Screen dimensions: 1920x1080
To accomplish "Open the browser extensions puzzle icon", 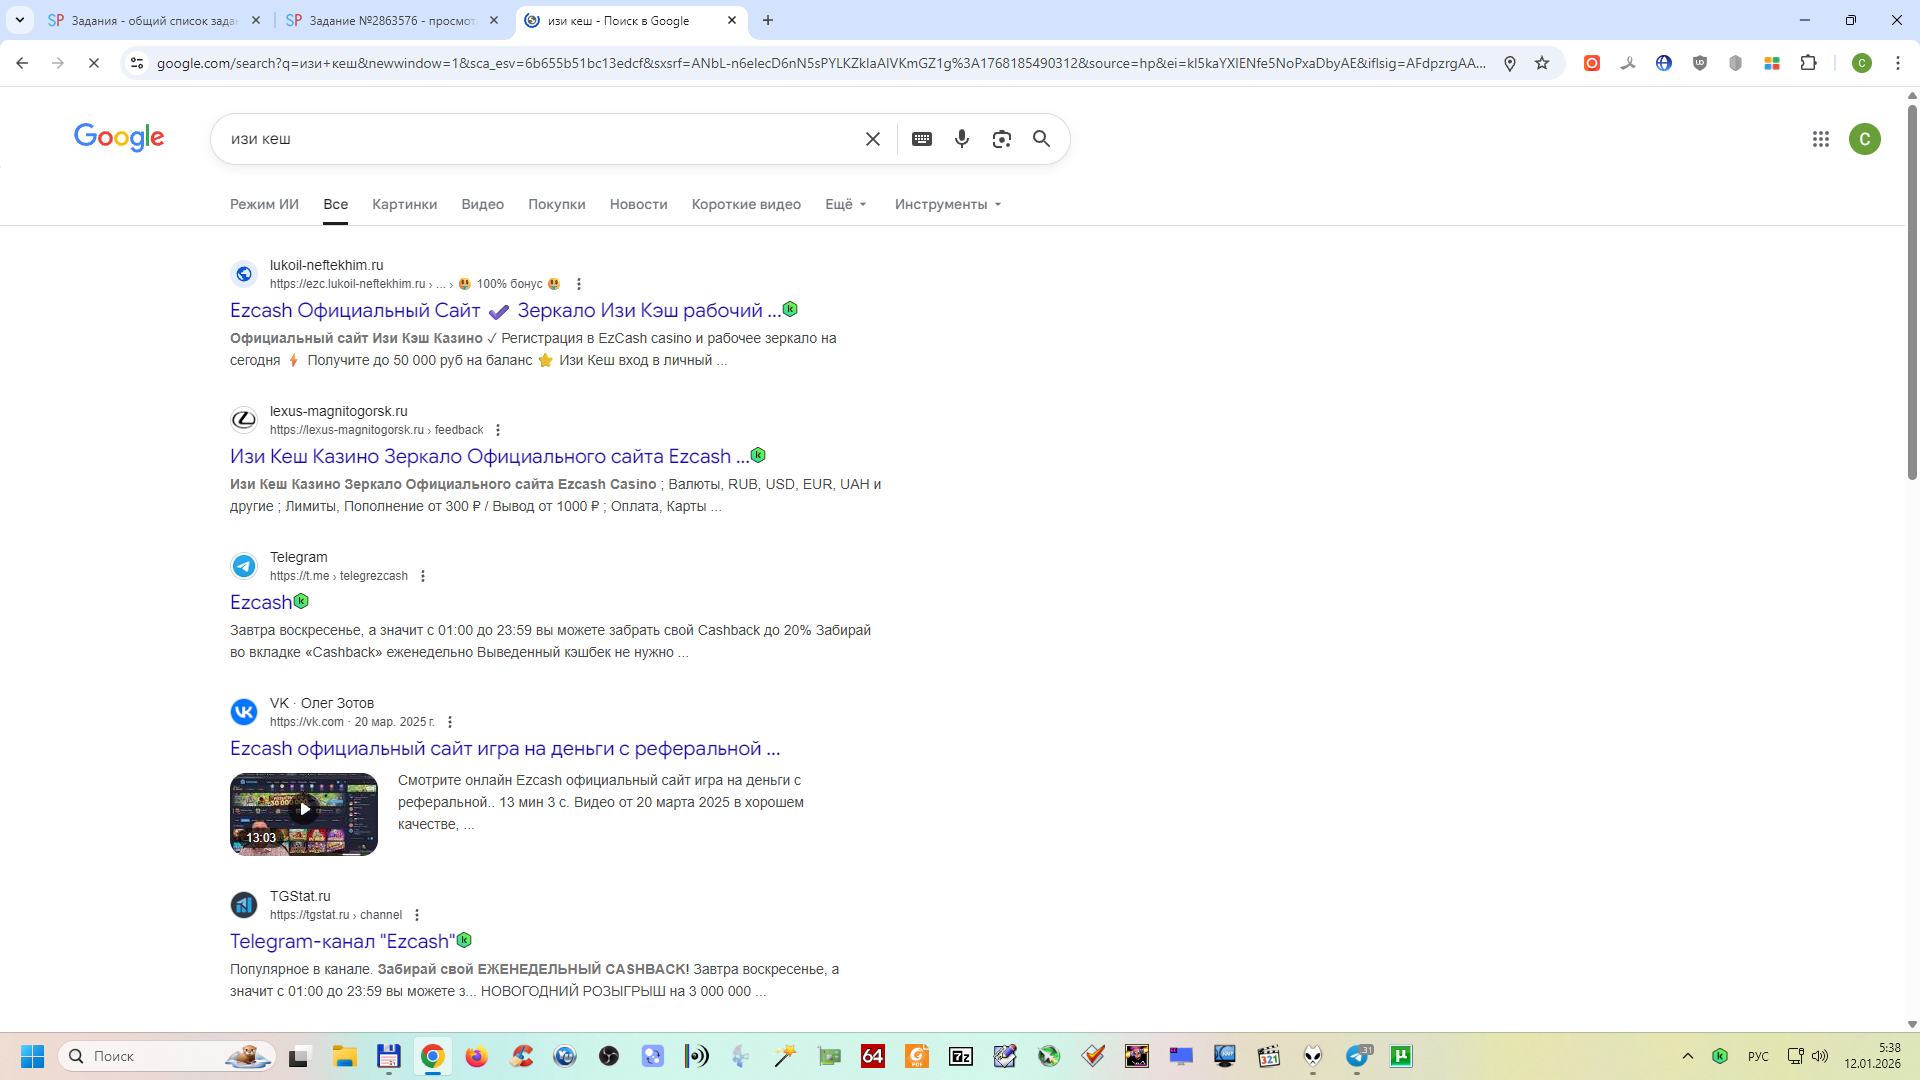I will click(x=1808, y=63).
